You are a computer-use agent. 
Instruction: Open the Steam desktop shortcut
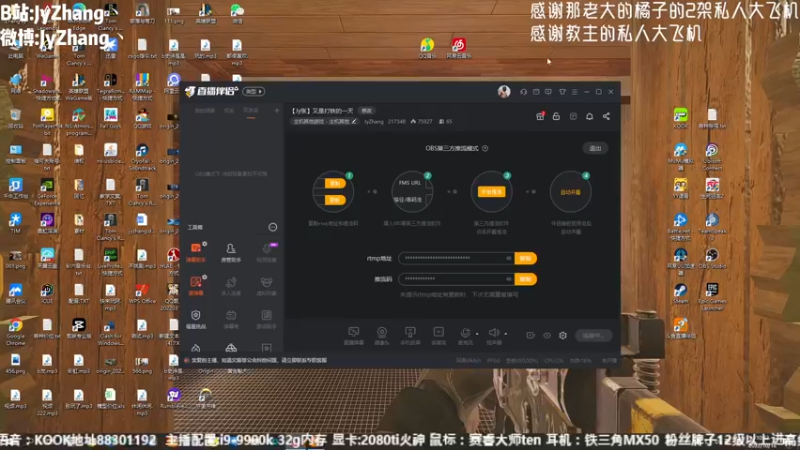(x=680, y=294)
